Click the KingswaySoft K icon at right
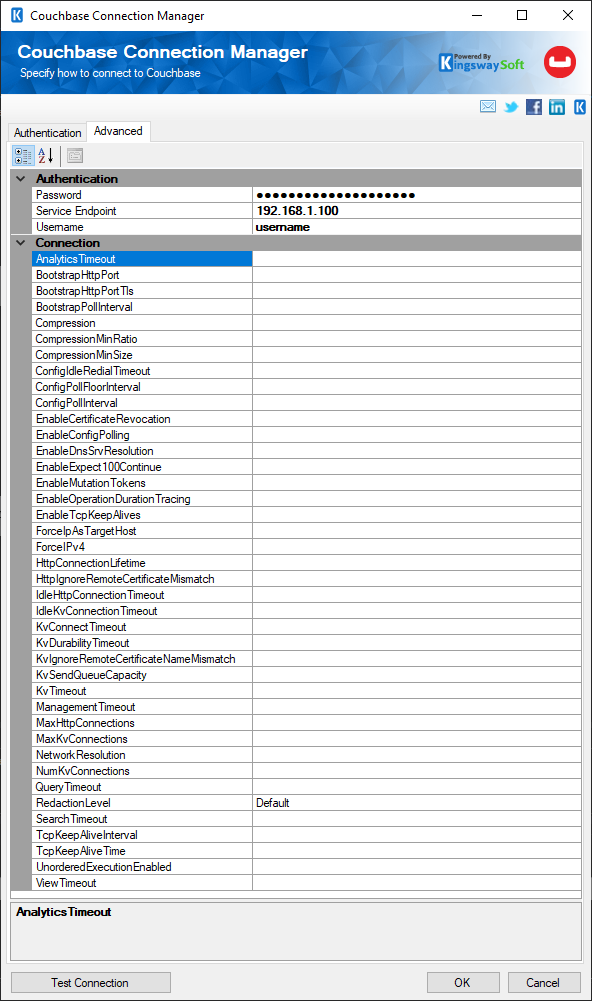This screenshot has height=1001, width=592. (x=580, y=107)
